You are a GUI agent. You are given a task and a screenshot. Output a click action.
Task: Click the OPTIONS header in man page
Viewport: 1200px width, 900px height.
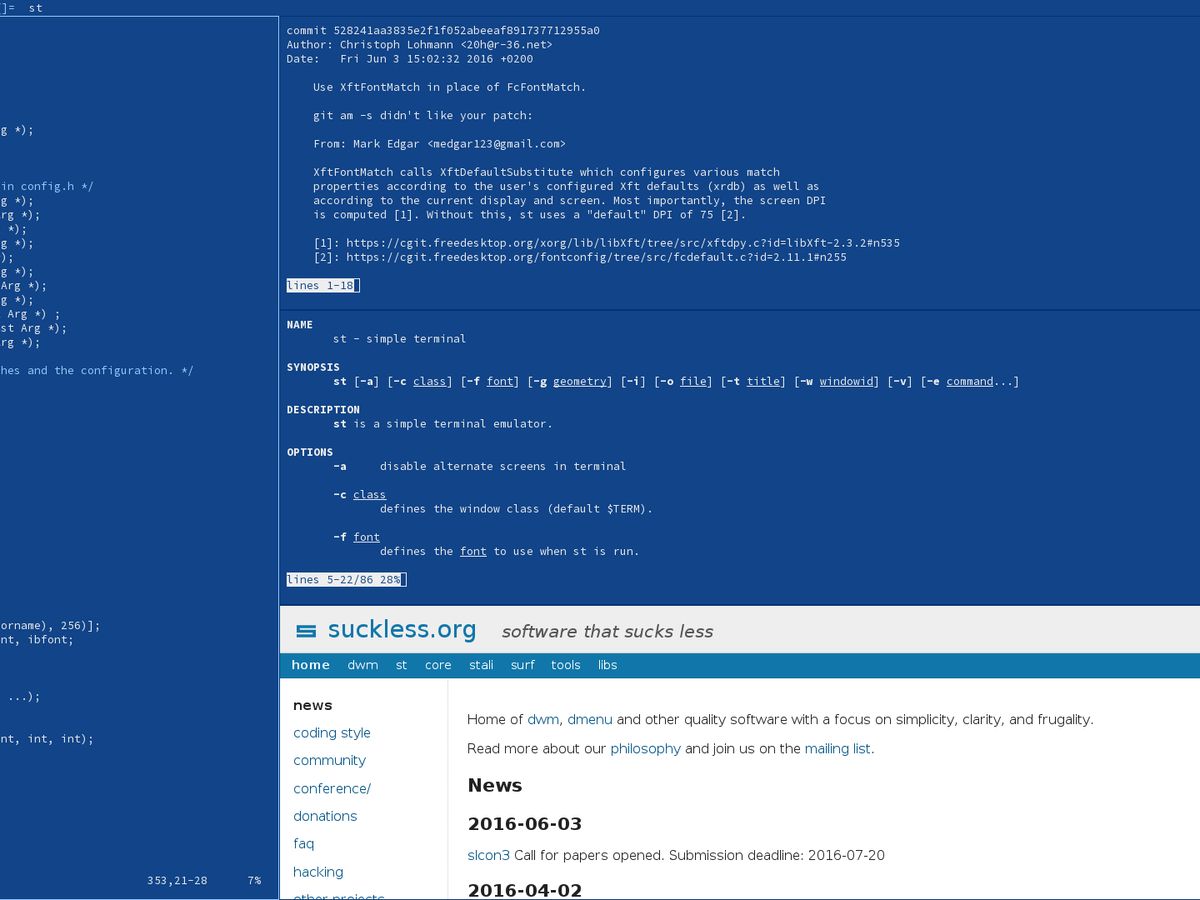pyautogui.click(x=310, y=452)
